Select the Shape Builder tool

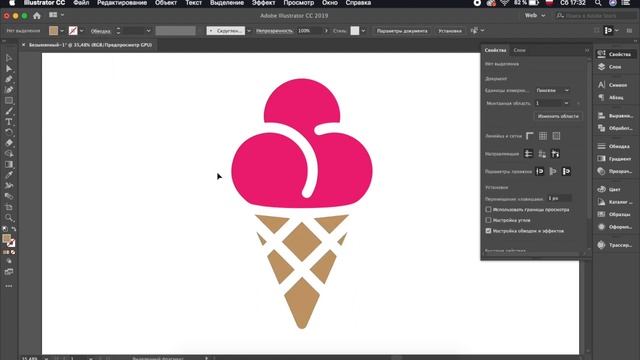click(9, 153)
